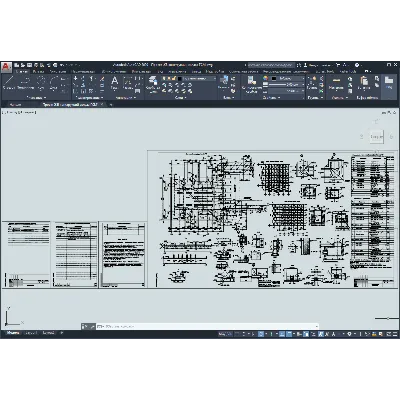Select the Circle drawing tool
Image resolution: width=400 pixels, height=400 pixels.
(41, 83)
